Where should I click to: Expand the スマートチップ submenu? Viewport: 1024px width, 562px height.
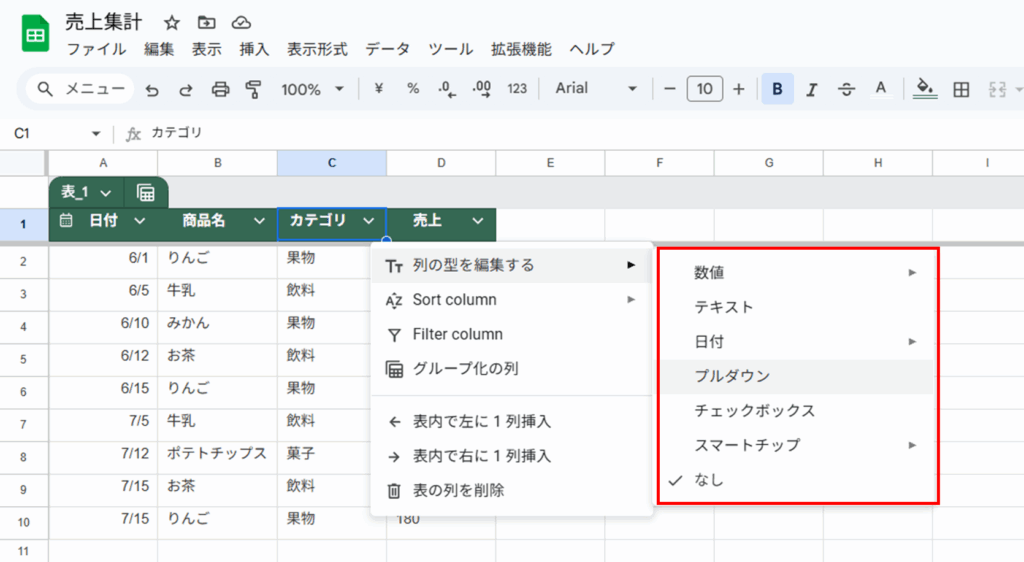click(x=798, y=445)
